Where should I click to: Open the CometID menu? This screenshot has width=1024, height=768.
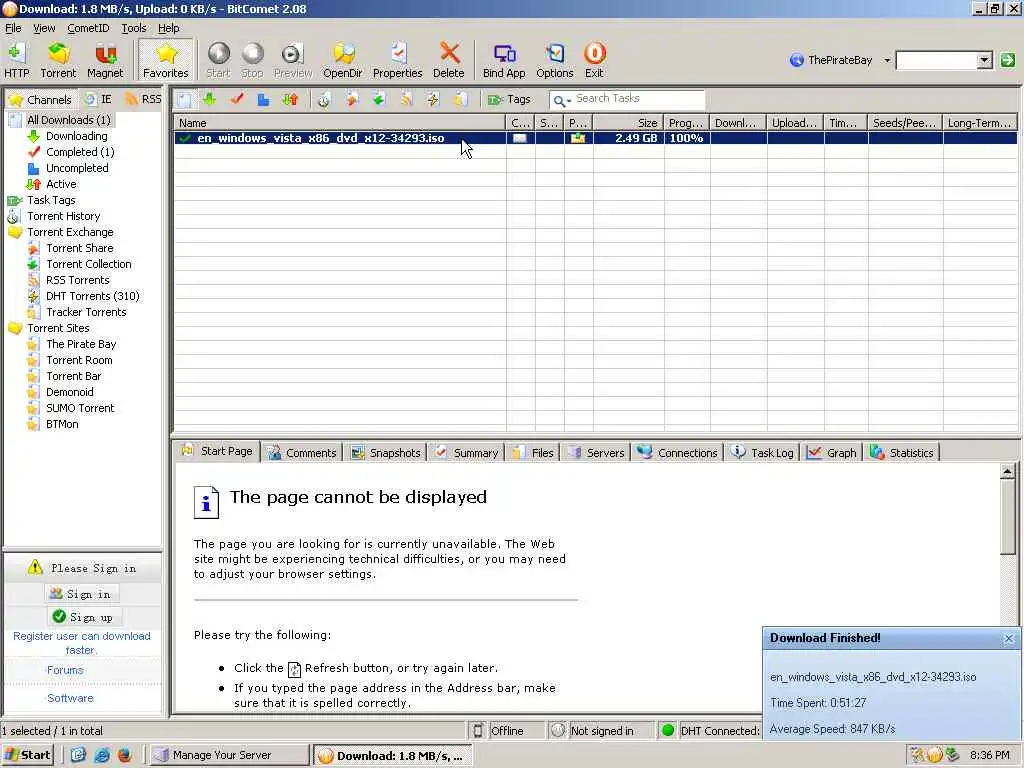click(x=88, y=28)
